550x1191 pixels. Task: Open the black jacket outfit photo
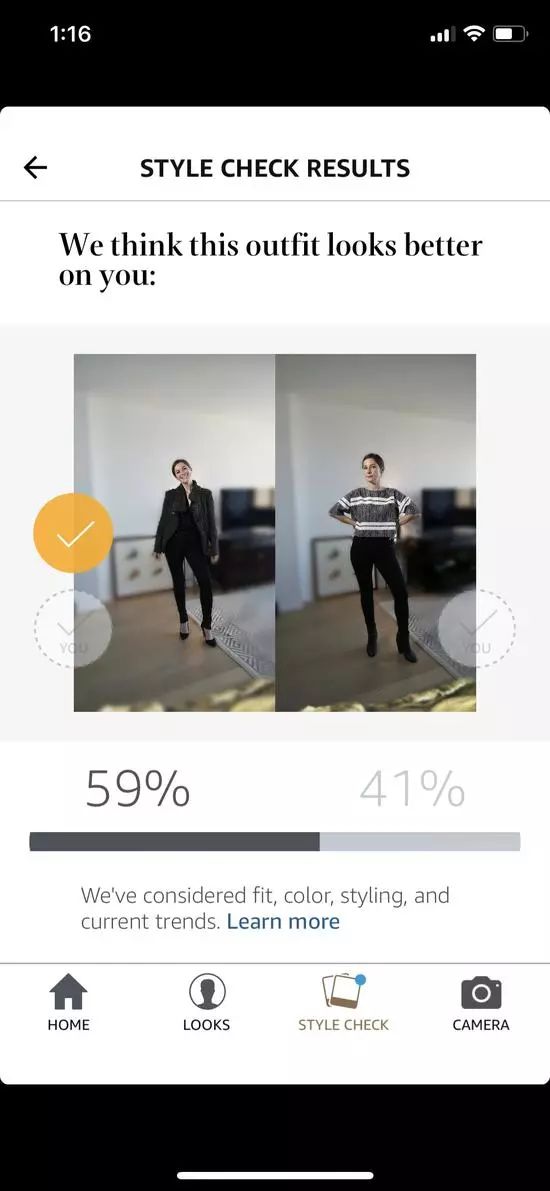[x=175, y=532]
